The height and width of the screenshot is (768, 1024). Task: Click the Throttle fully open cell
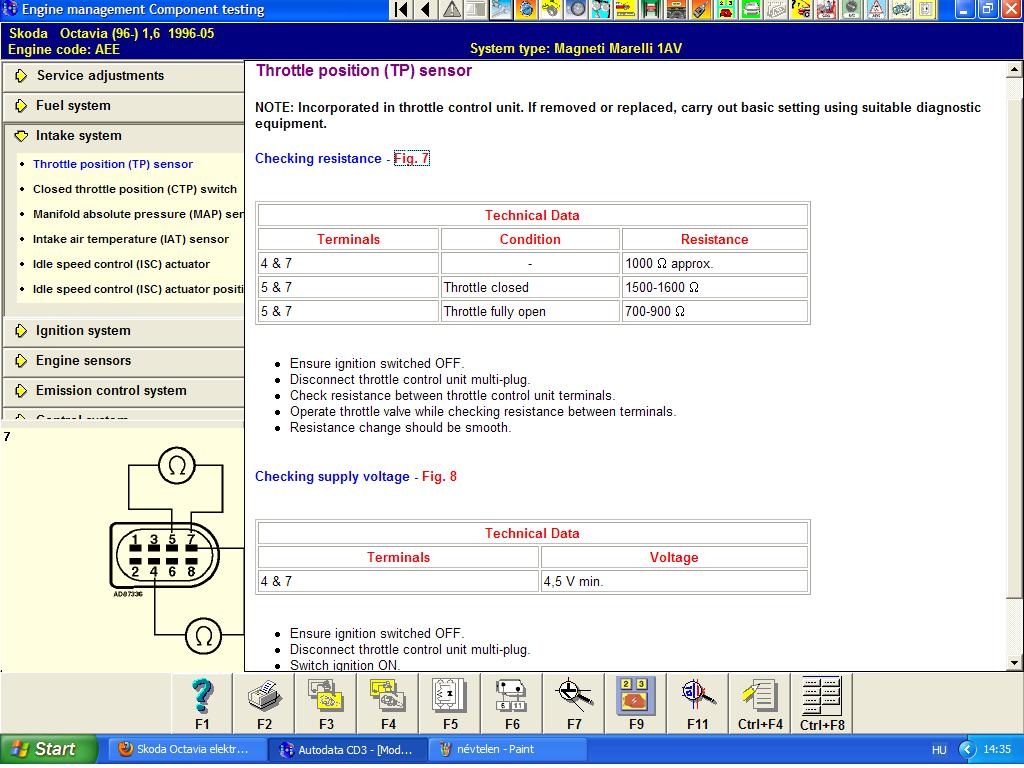pos(530,312)
